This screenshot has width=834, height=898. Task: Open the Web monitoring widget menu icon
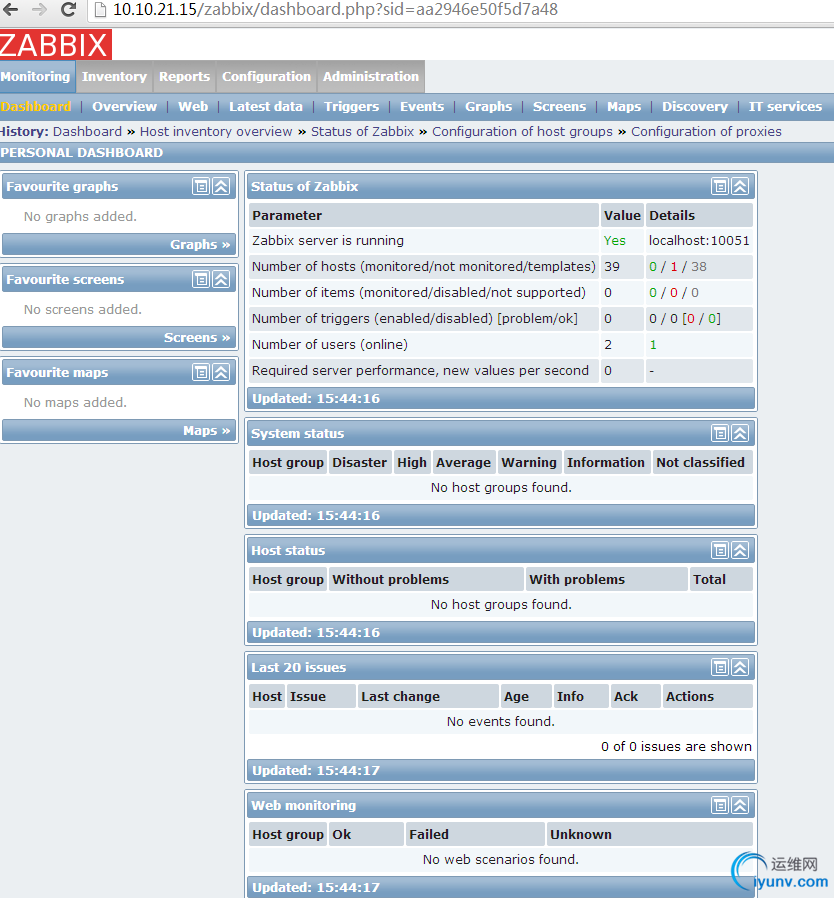pyautogui.click(x=719, y=805)
